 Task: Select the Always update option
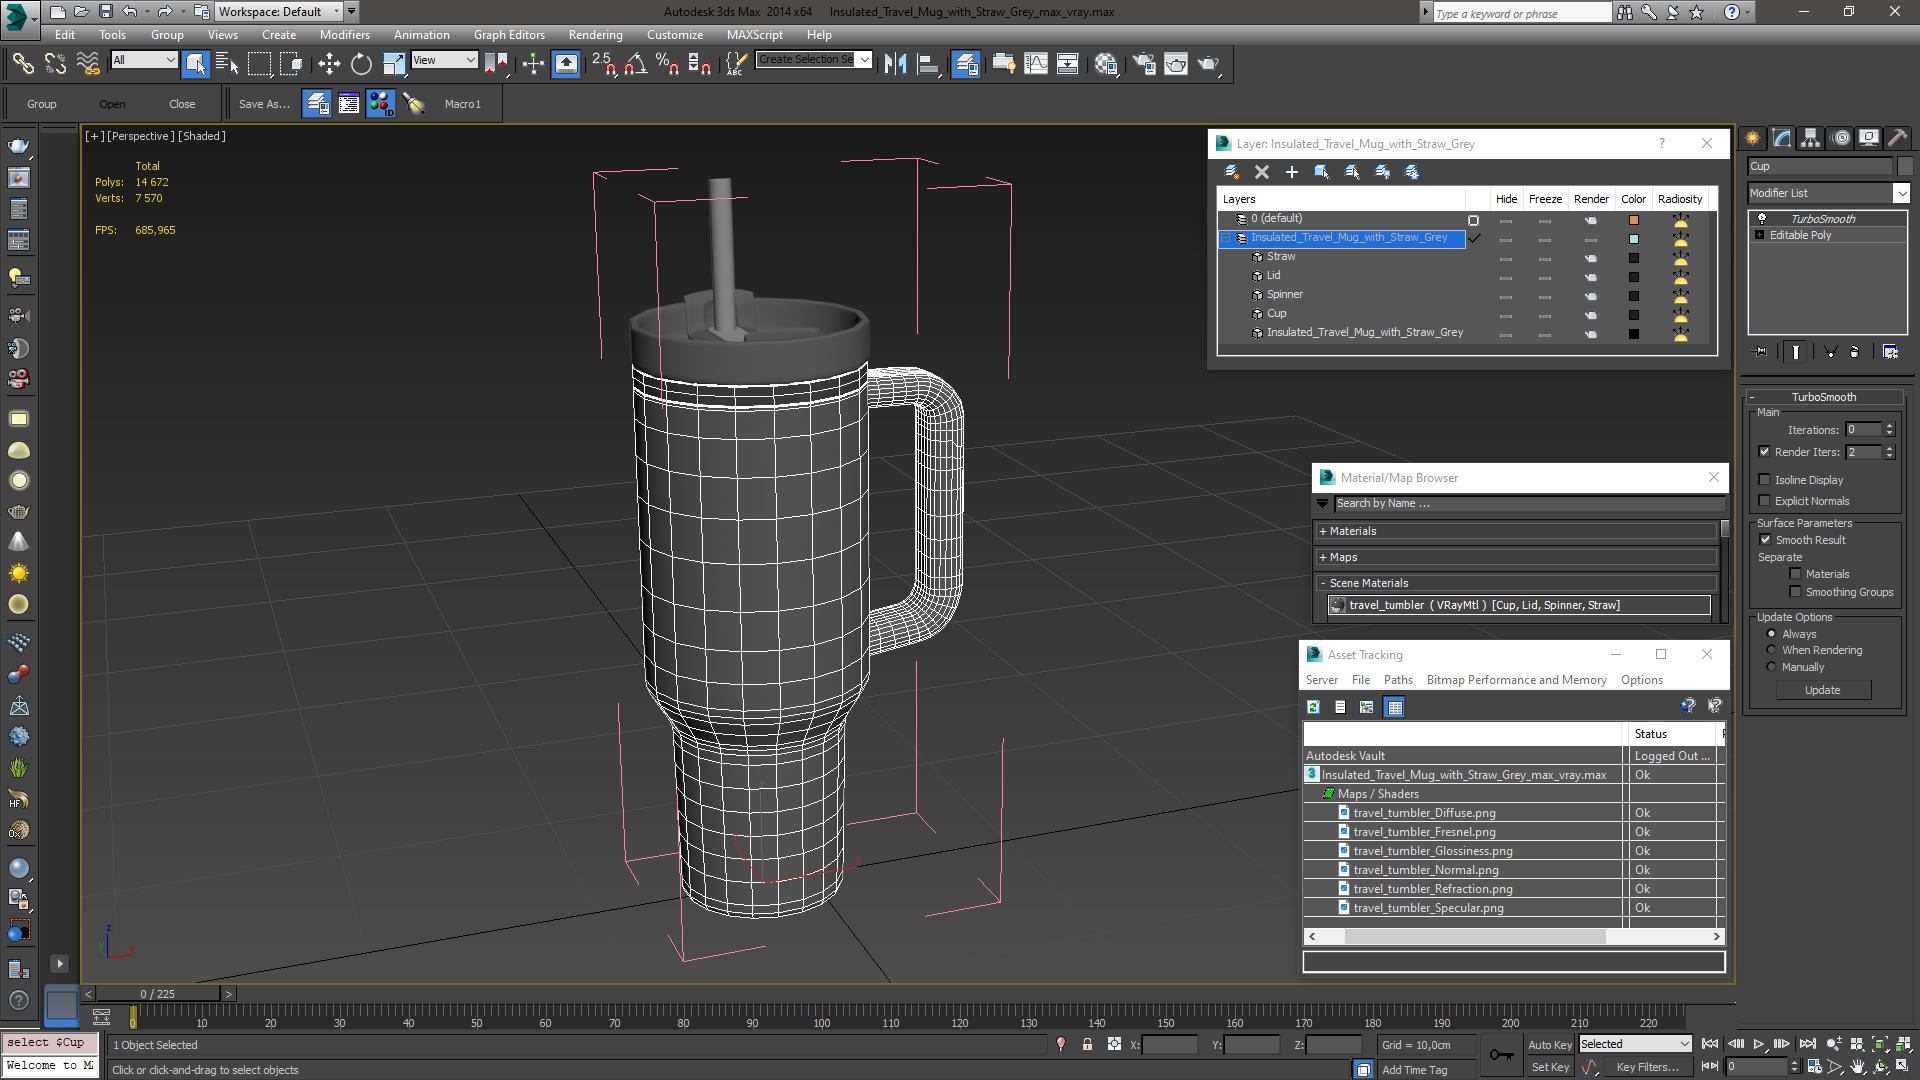[x=1771, y=634]
